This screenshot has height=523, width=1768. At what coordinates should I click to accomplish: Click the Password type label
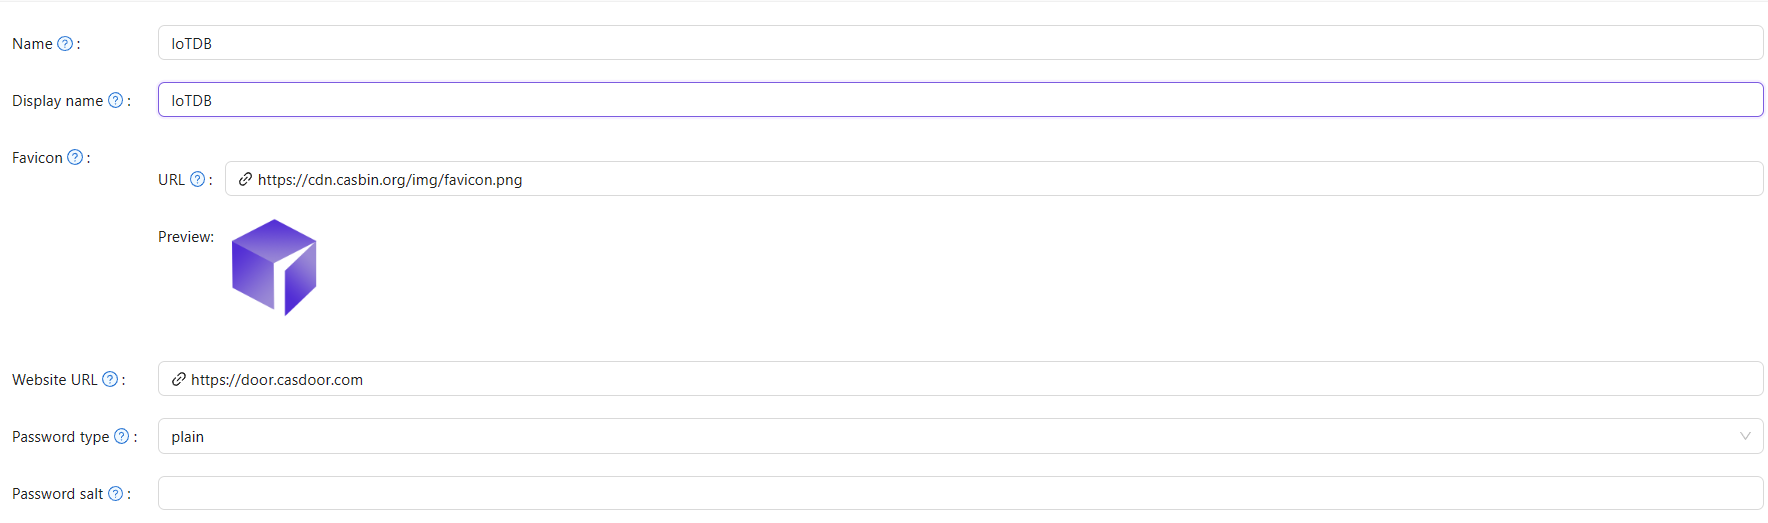click(x=60, y=437)
